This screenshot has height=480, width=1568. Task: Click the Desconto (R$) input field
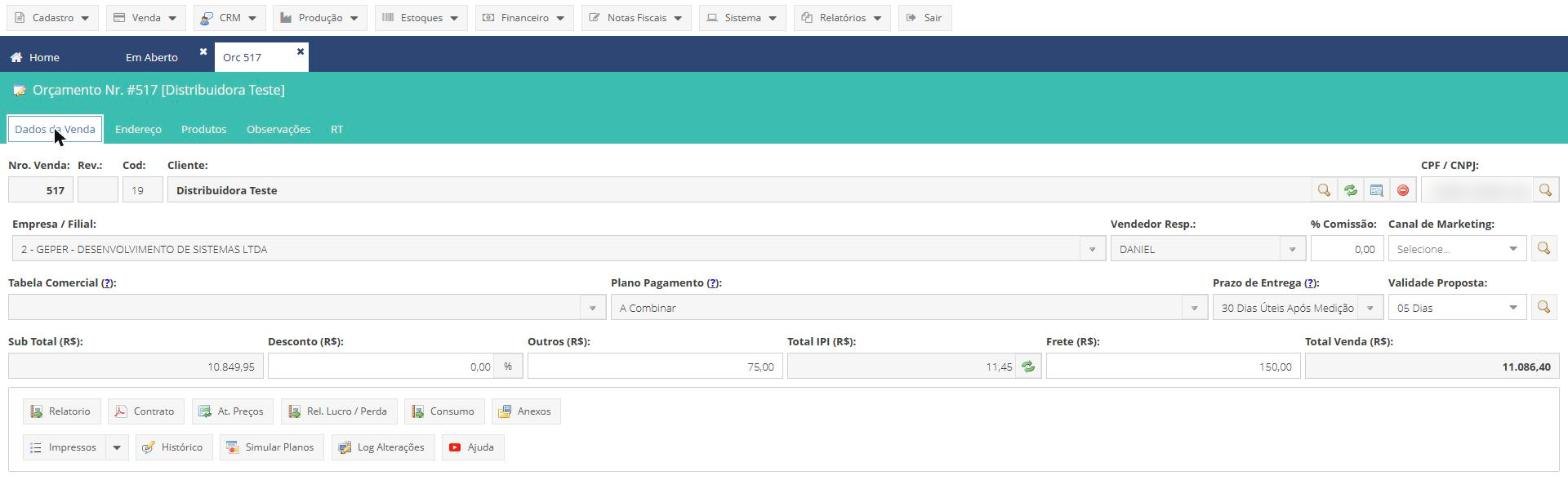[382, 367]
